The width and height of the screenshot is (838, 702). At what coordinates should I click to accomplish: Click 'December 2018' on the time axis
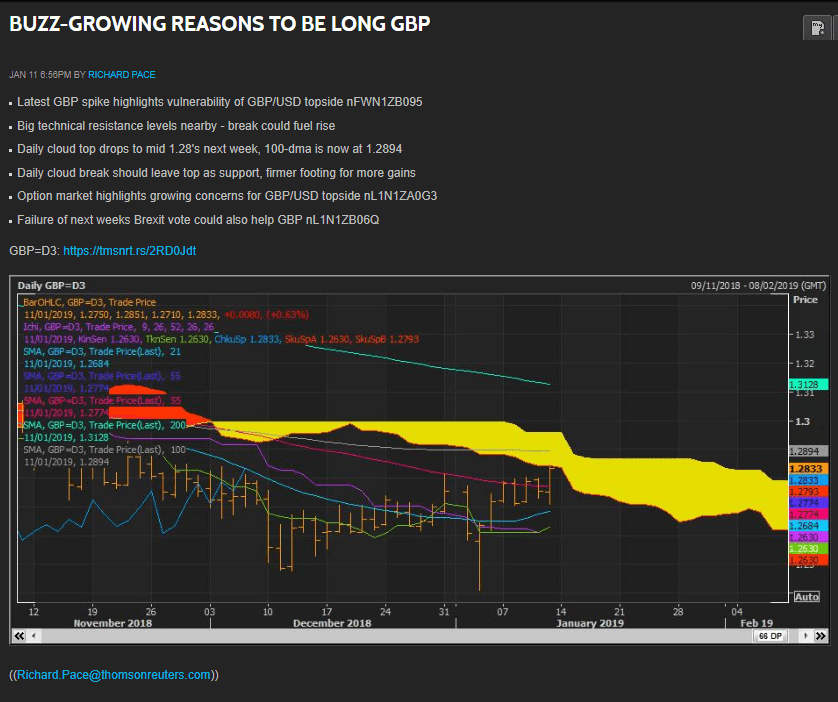point(332,623)
